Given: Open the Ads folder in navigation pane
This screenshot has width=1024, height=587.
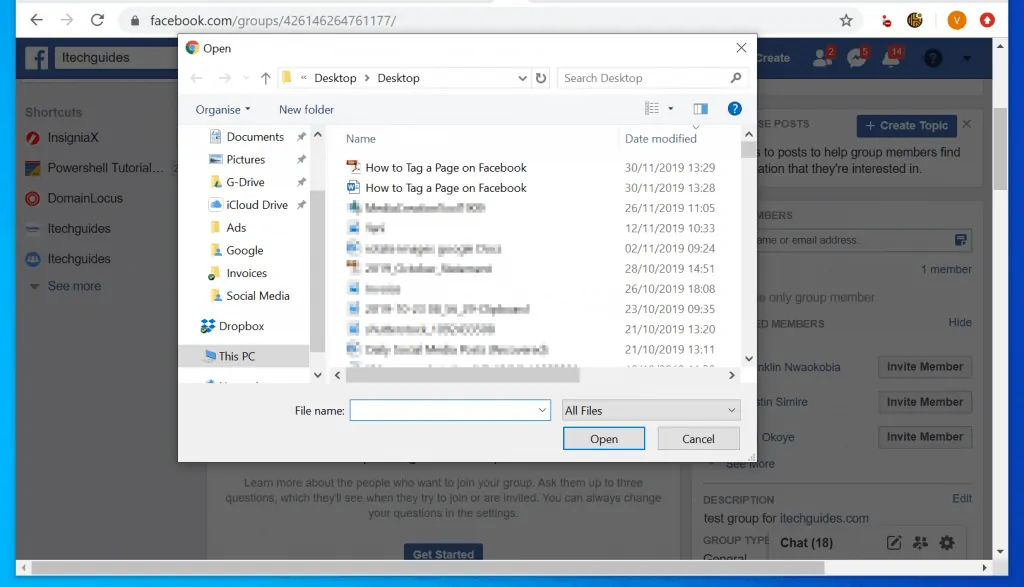Looking at the screenshot, I should coord(236,228).
